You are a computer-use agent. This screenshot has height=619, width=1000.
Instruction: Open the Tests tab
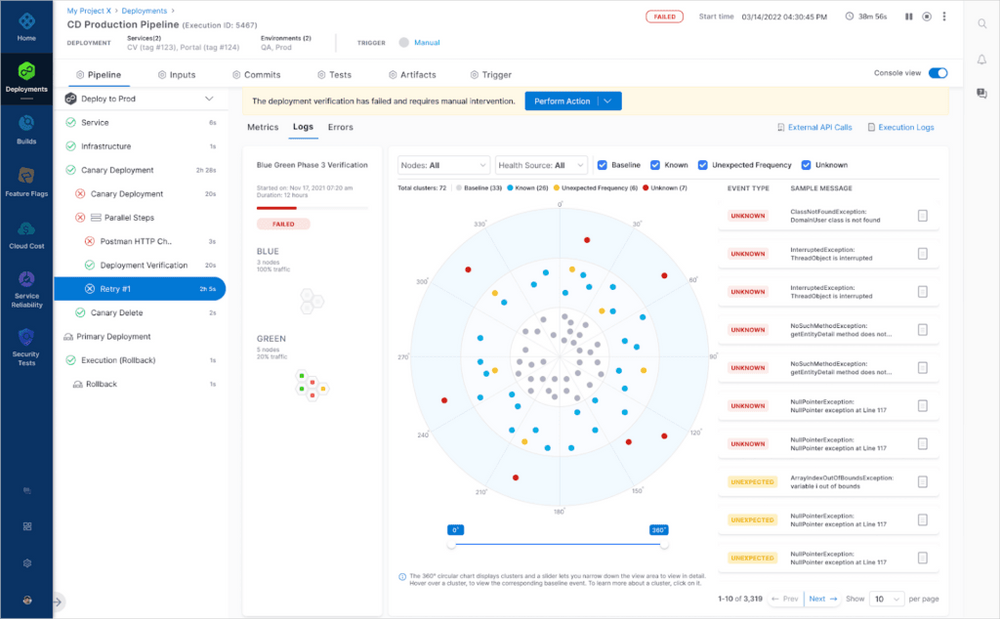click(334, 75)
